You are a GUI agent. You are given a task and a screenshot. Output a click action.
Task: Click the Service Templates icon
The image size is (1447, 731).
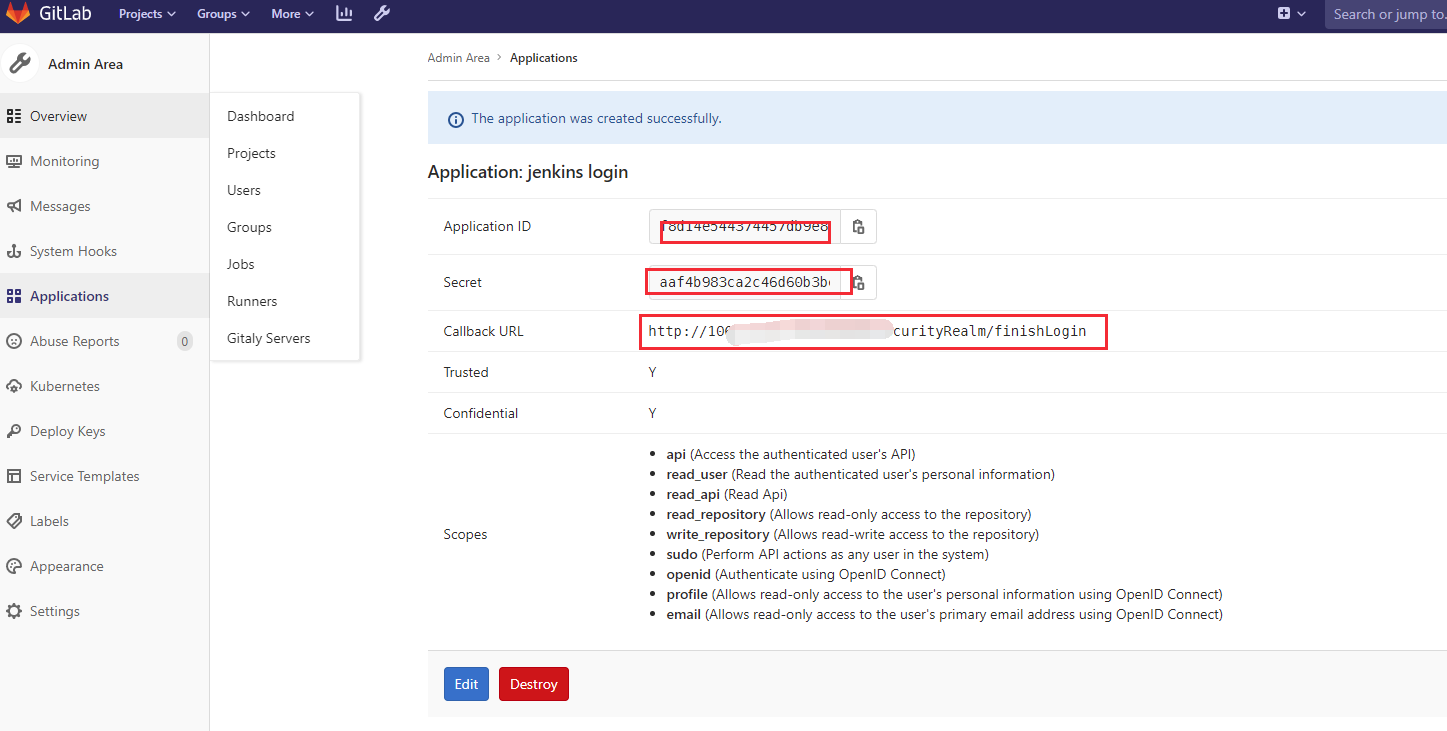(14, 476)
